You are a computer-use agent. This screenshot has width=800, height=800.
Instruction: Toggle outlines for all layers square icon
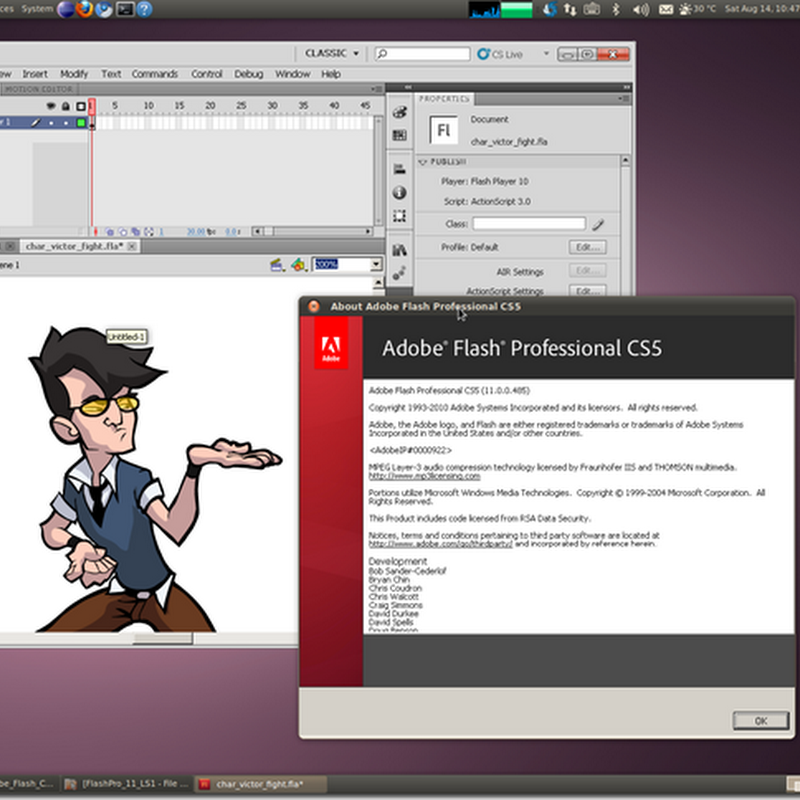click(x=81, y=106)
